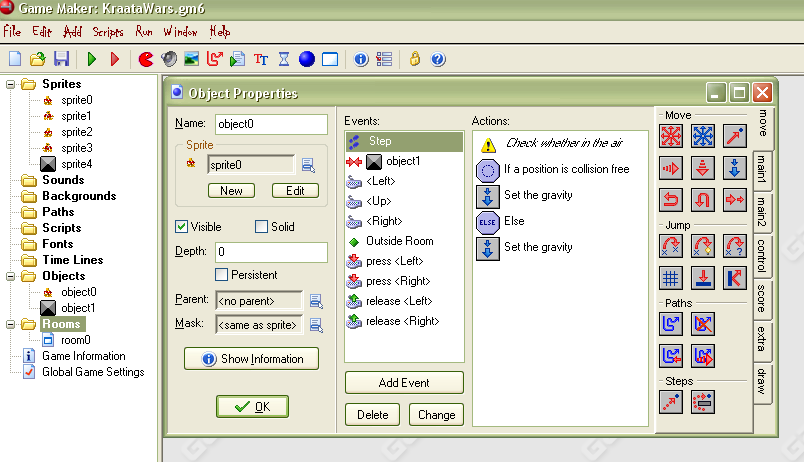Add a path using toolbar icon
Viewport: 804px width, 462px height.
click(215, 59)
